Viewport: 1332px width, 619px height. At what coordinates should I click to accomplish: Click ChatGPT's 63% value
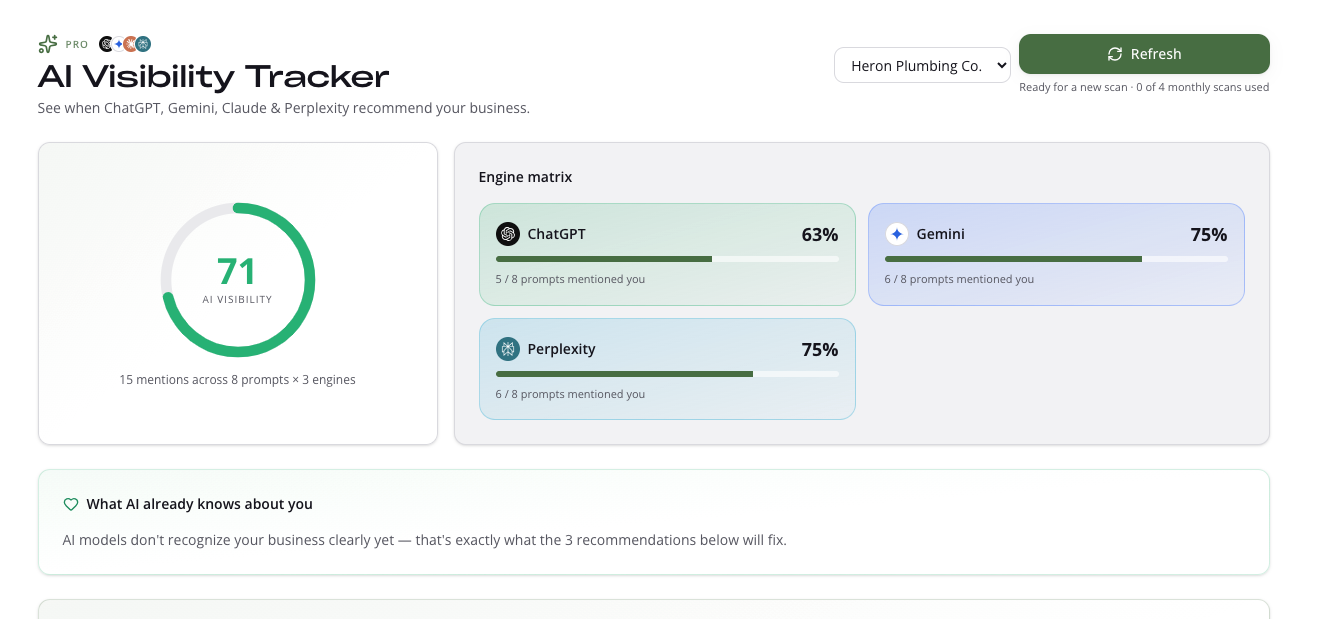tap(820, 235)
